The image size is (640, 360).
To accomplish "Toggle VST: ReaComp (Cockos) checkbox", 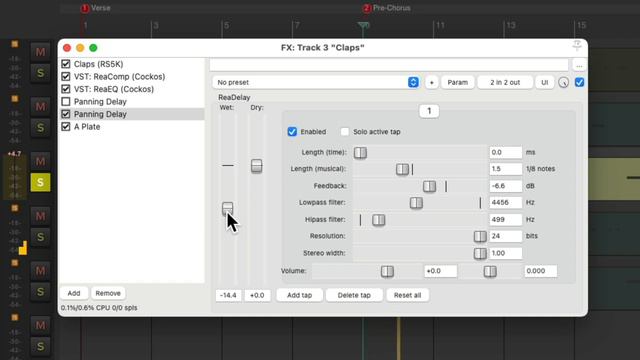I will [x=66, y=76].
